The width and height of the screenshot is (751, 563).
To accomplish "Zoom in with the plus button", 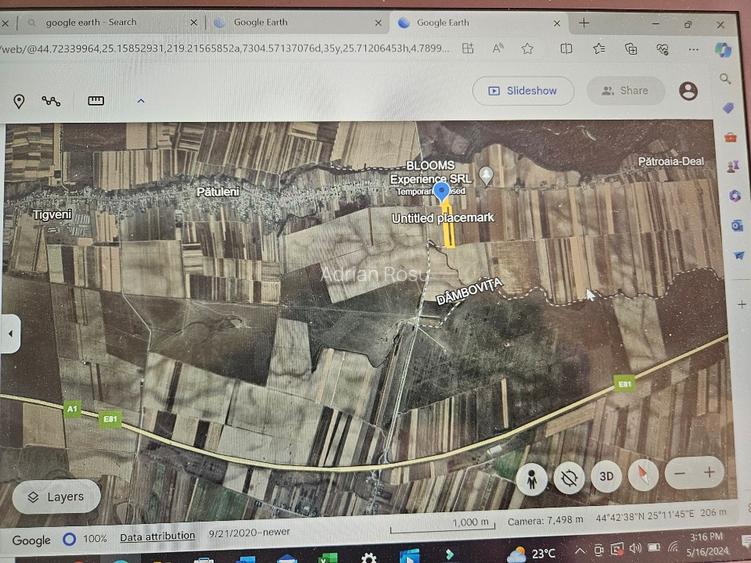I will [710, 472].
